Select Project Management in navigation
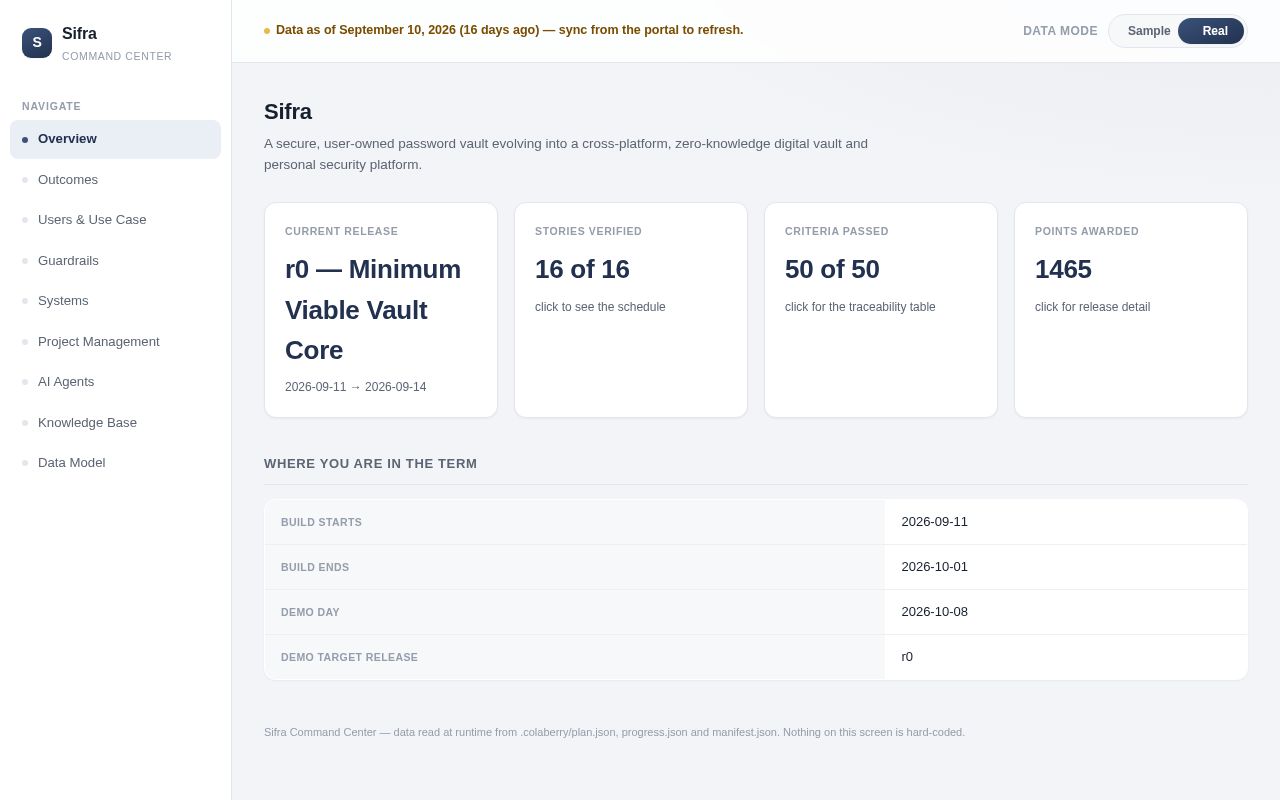This screenshot has width=1280, height=800. point(115,342)
